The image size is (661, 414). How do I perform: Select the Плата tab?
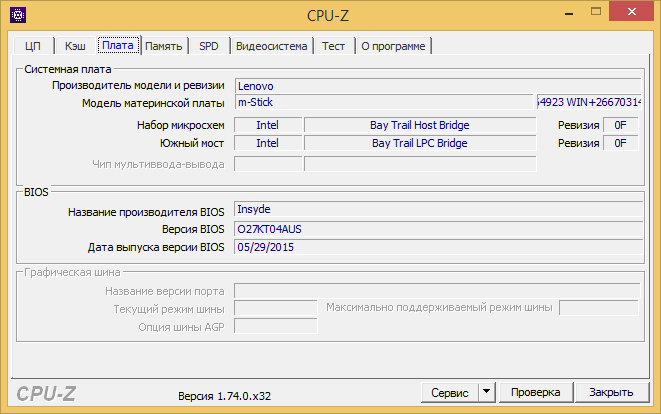pyautogui.click(x=118, y=45)
